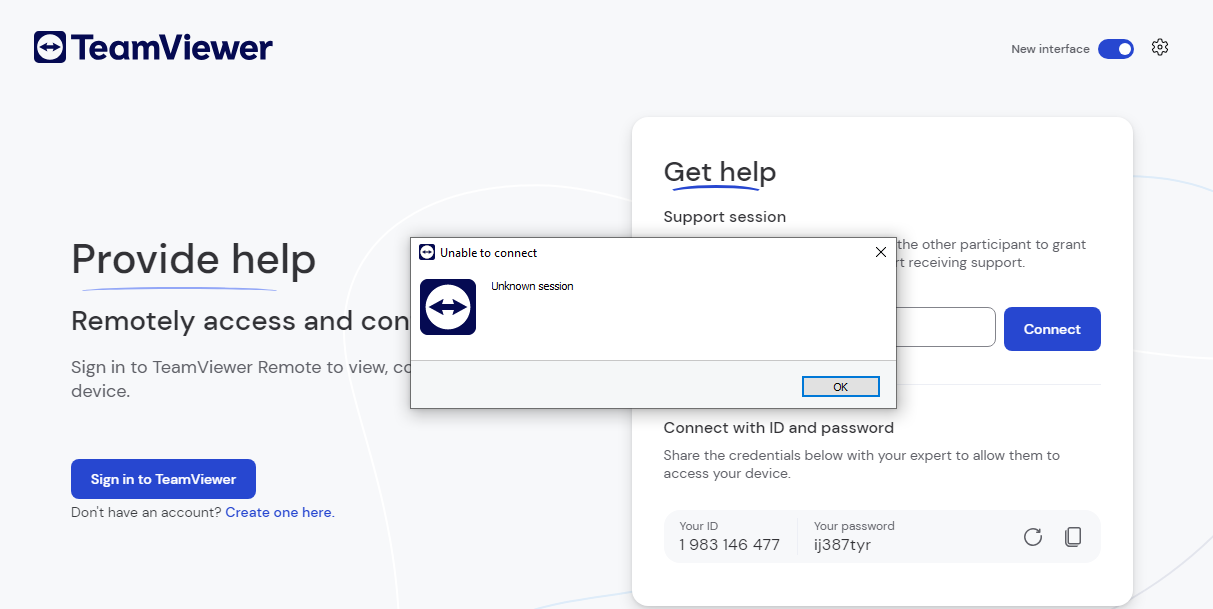Click the Your ID label
Screen dimensions: 1213x609
699,526
